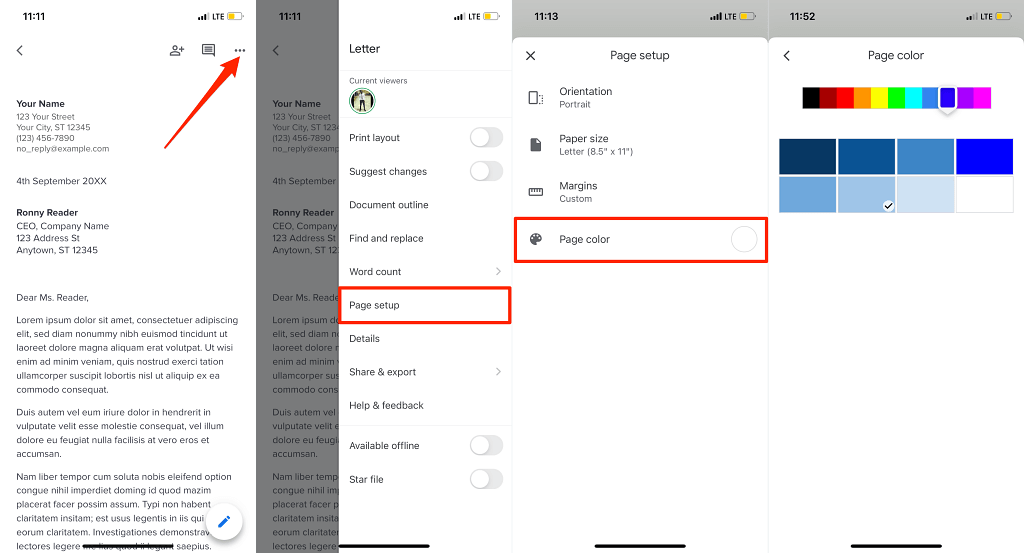The height and width of the screenshot is (553, 1024).
Task: Expand Share & export submenu arrow
Action: point(498,371)
